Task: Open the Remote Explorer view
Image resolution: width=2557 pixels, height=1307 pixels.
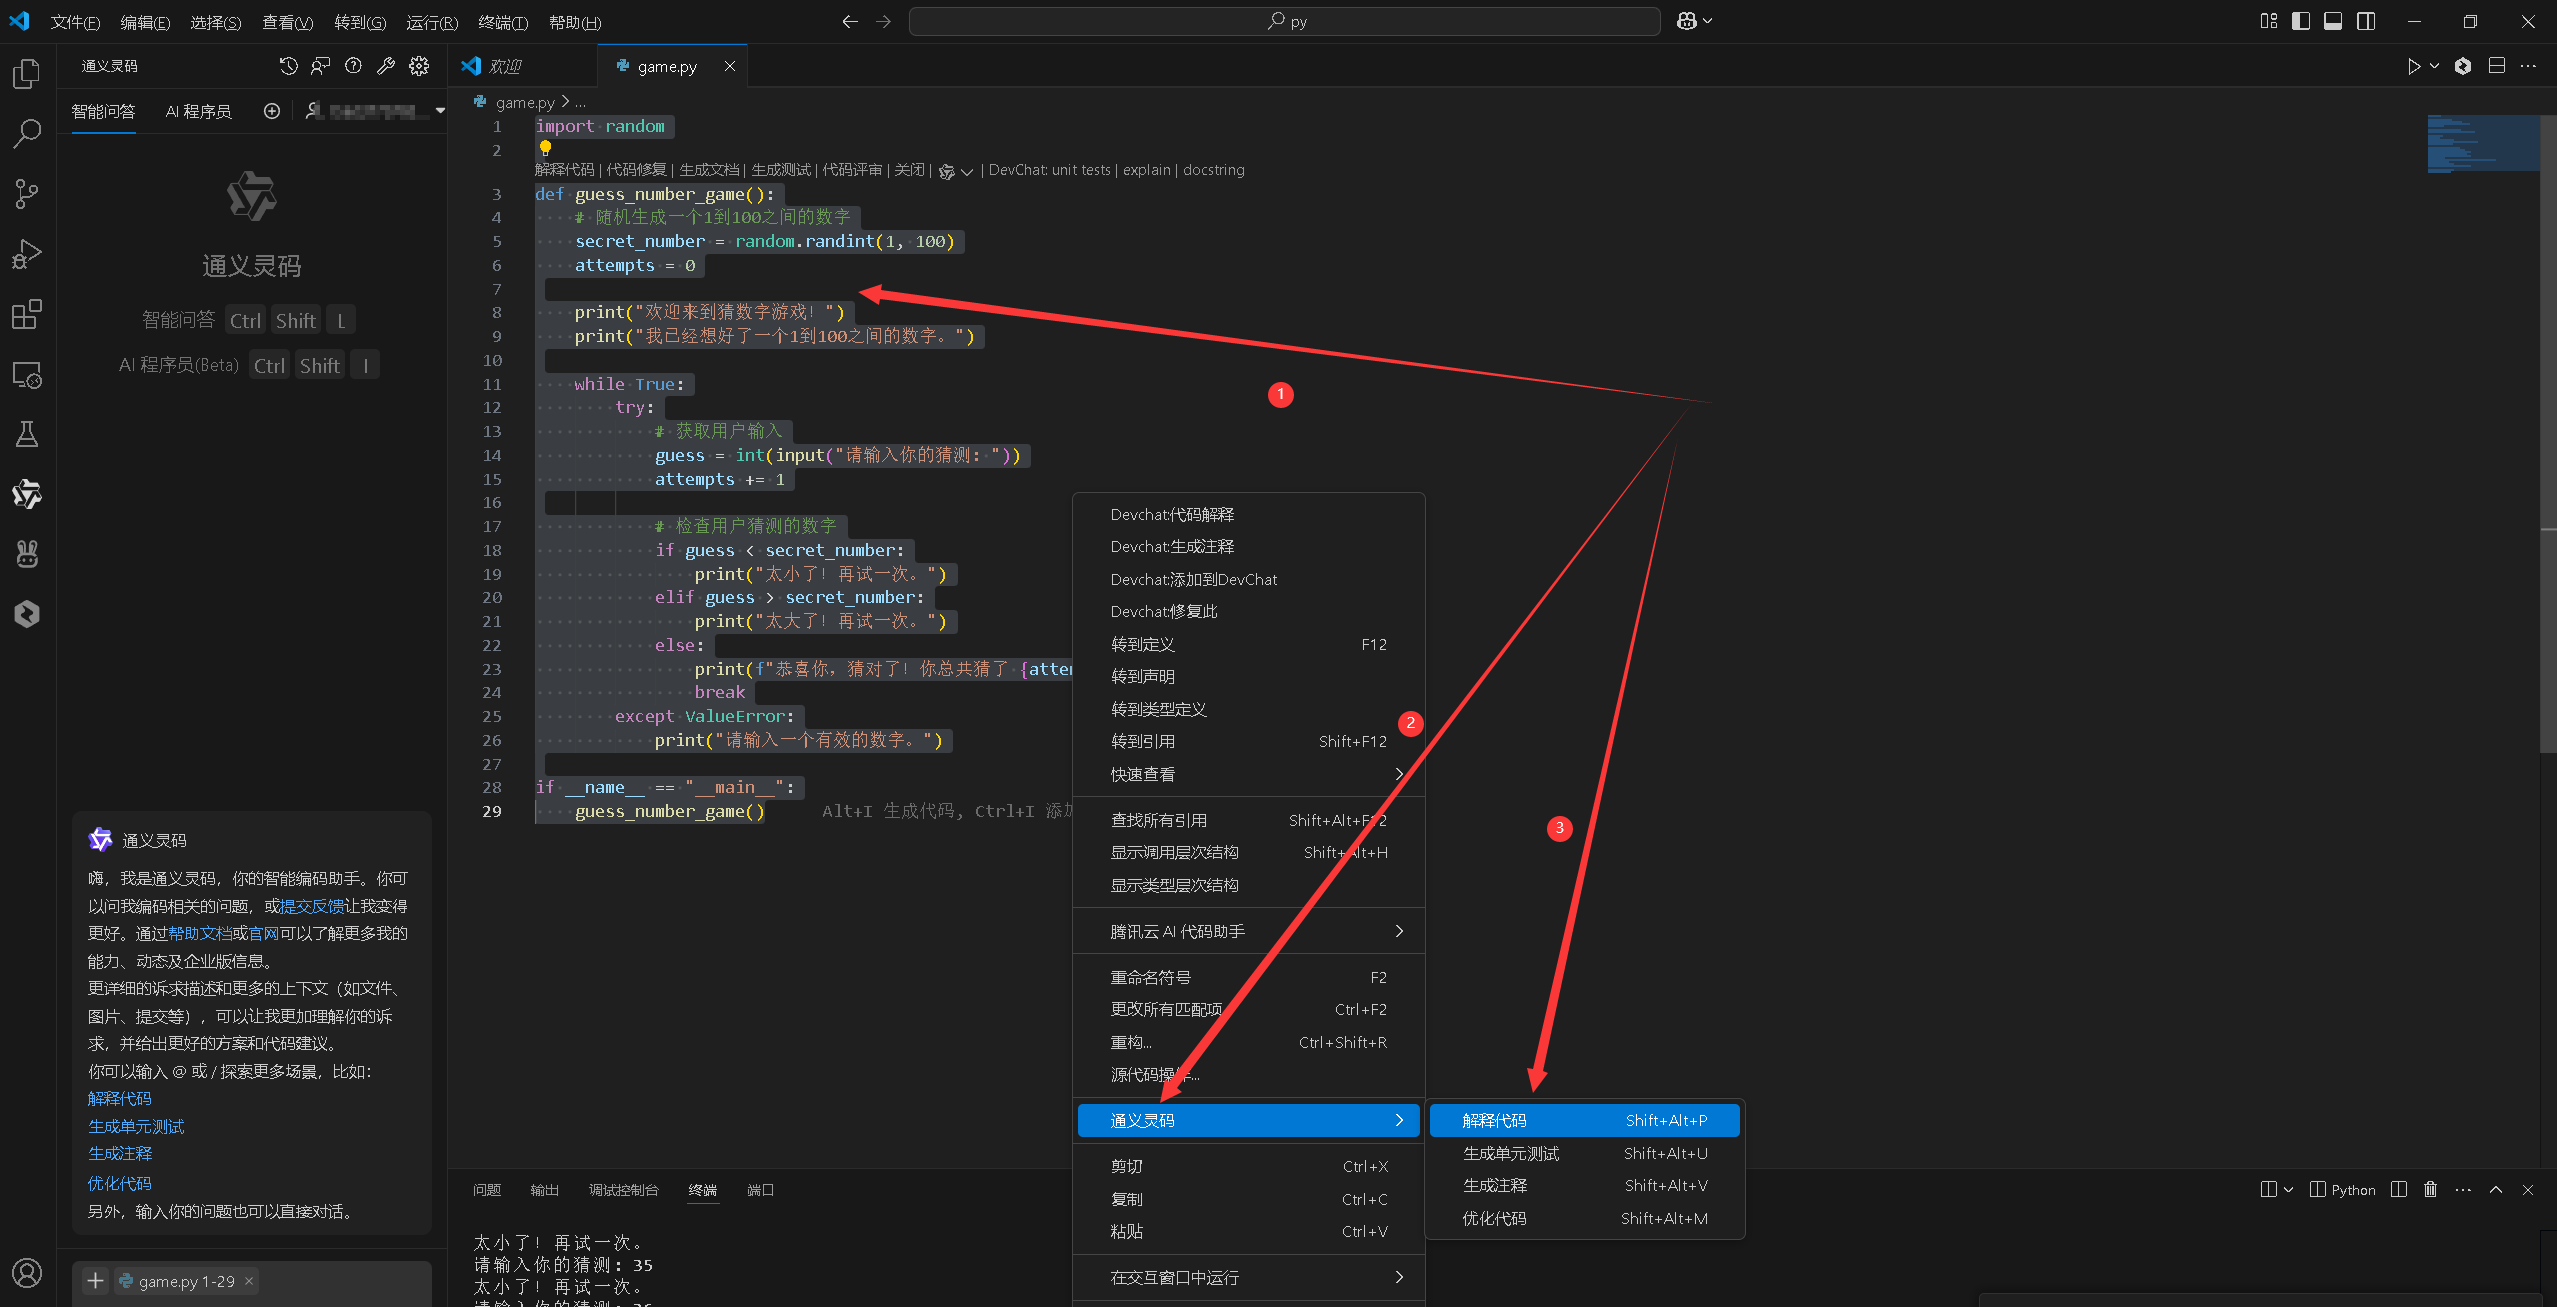Action: click(x=27, y=375)
